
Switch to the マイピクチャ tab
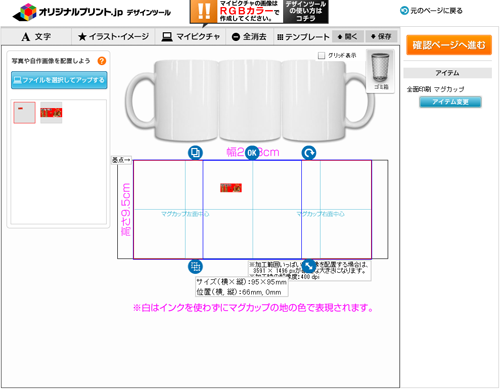(x=190, y=36)
